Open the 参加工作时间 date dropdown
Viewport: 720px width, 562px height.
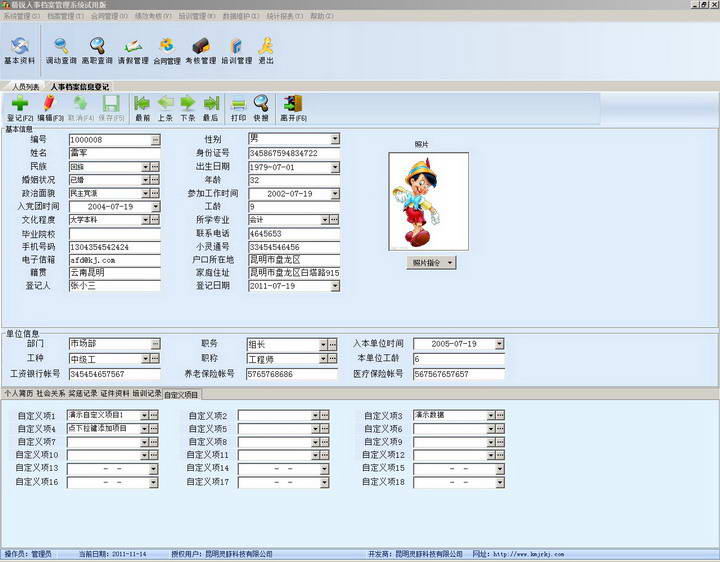click(x=335, y=194)
